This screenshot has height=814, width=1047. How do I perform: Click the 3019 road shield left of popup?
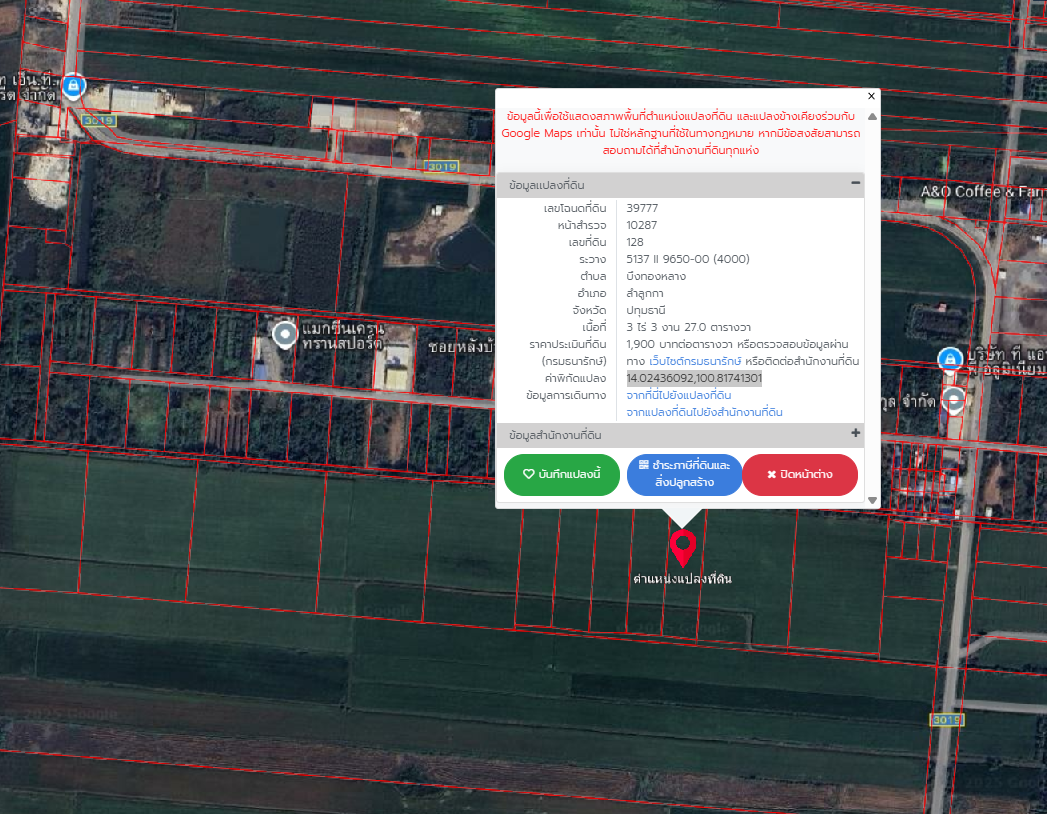coord(441,166)
